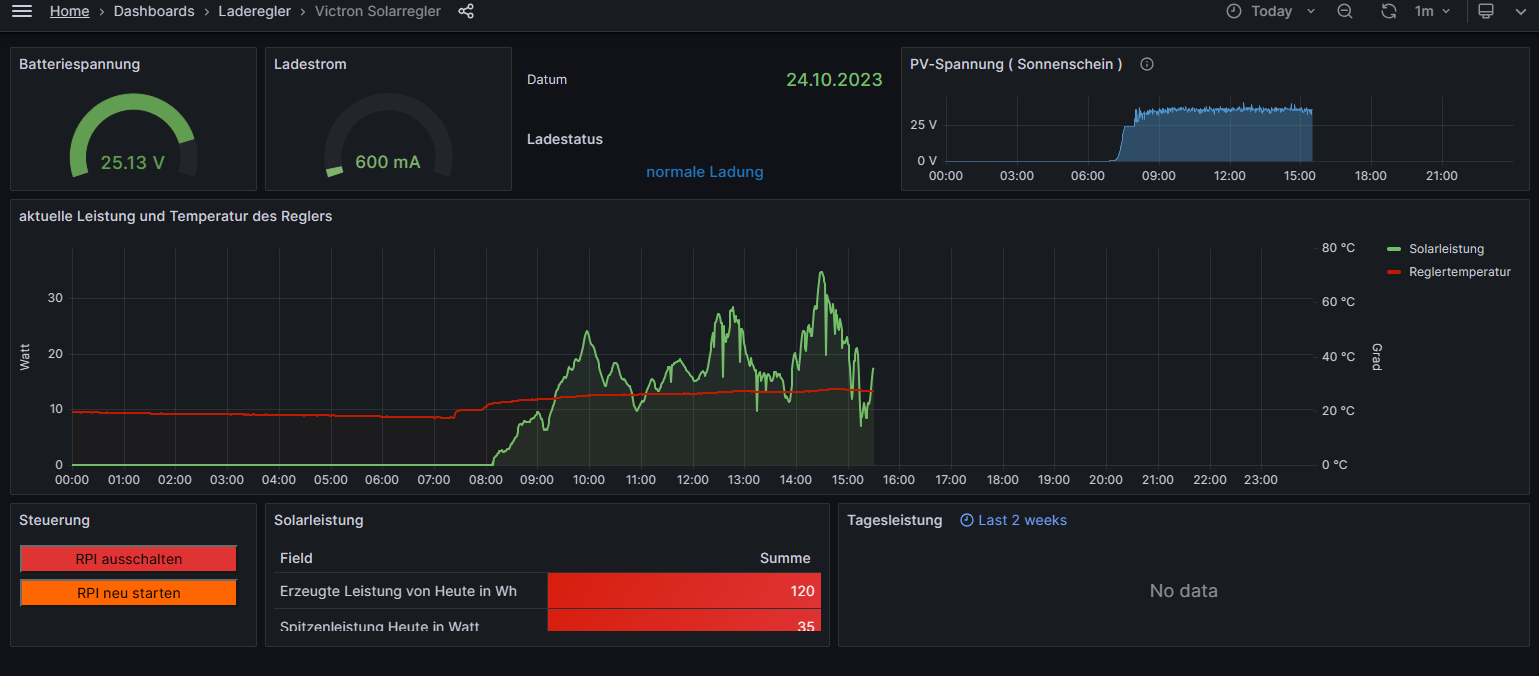
Task: Go to Home in the breadcrumb
Action: coord(69,11)
